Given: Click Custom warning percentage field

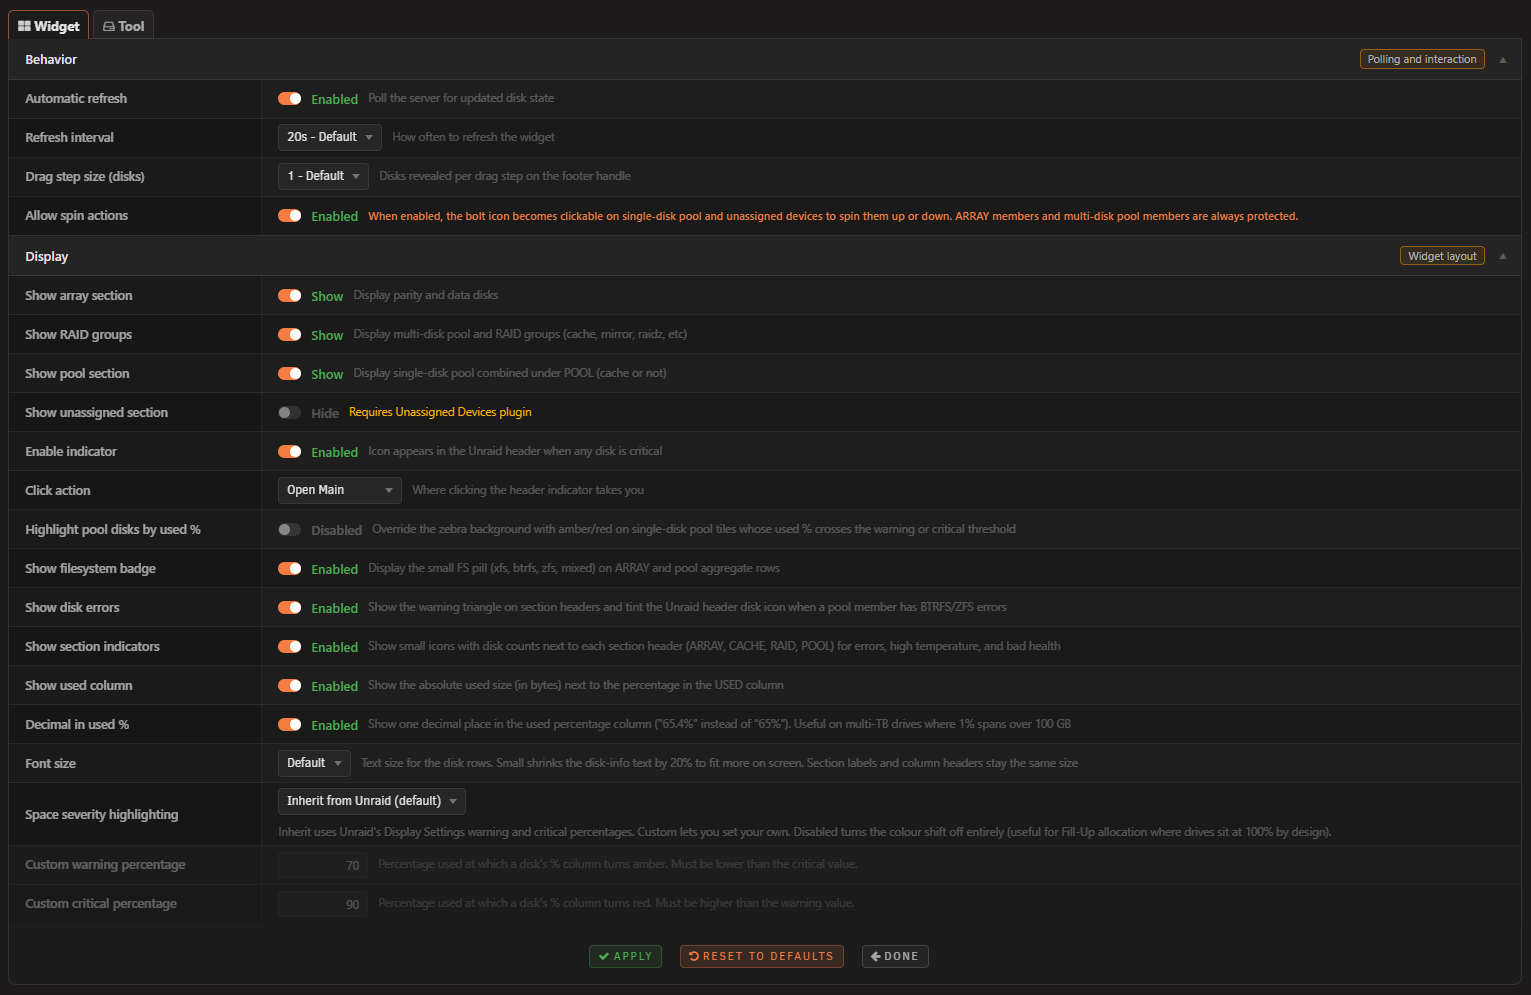Looking at the screenshot, I should (322, 865).
